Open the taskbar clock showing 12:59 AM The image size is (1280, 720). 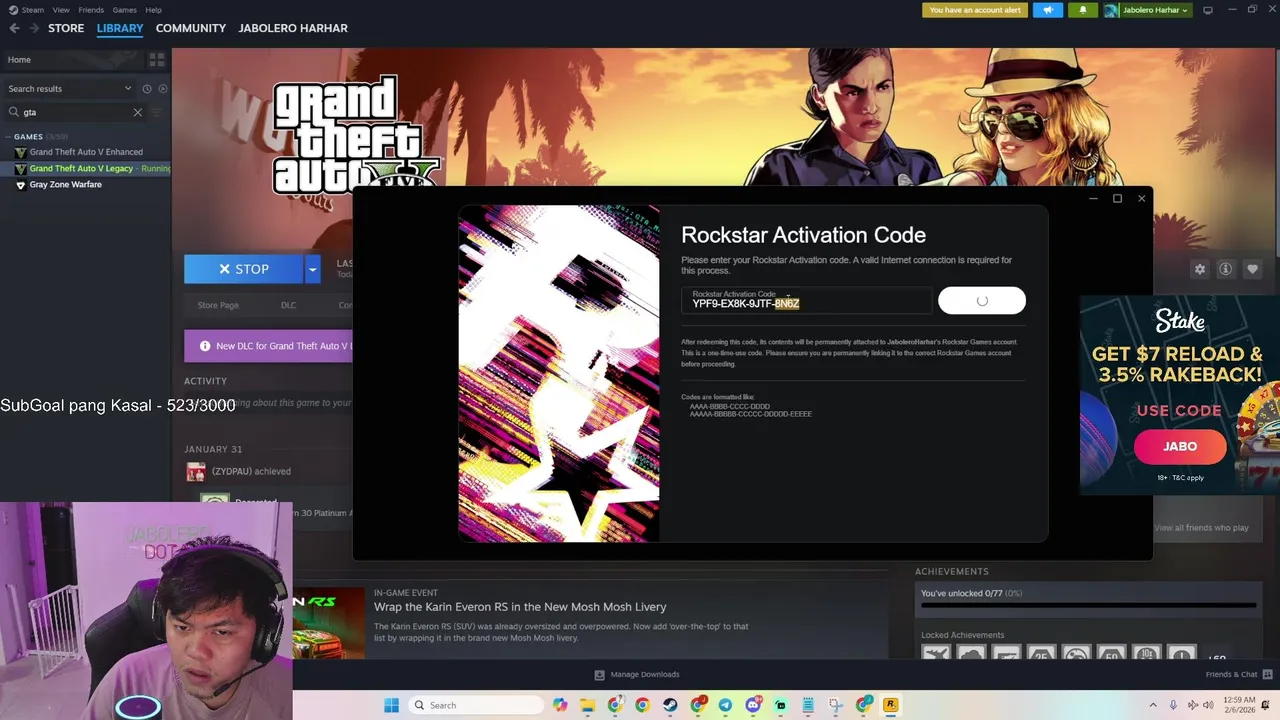pos(1239,705)
